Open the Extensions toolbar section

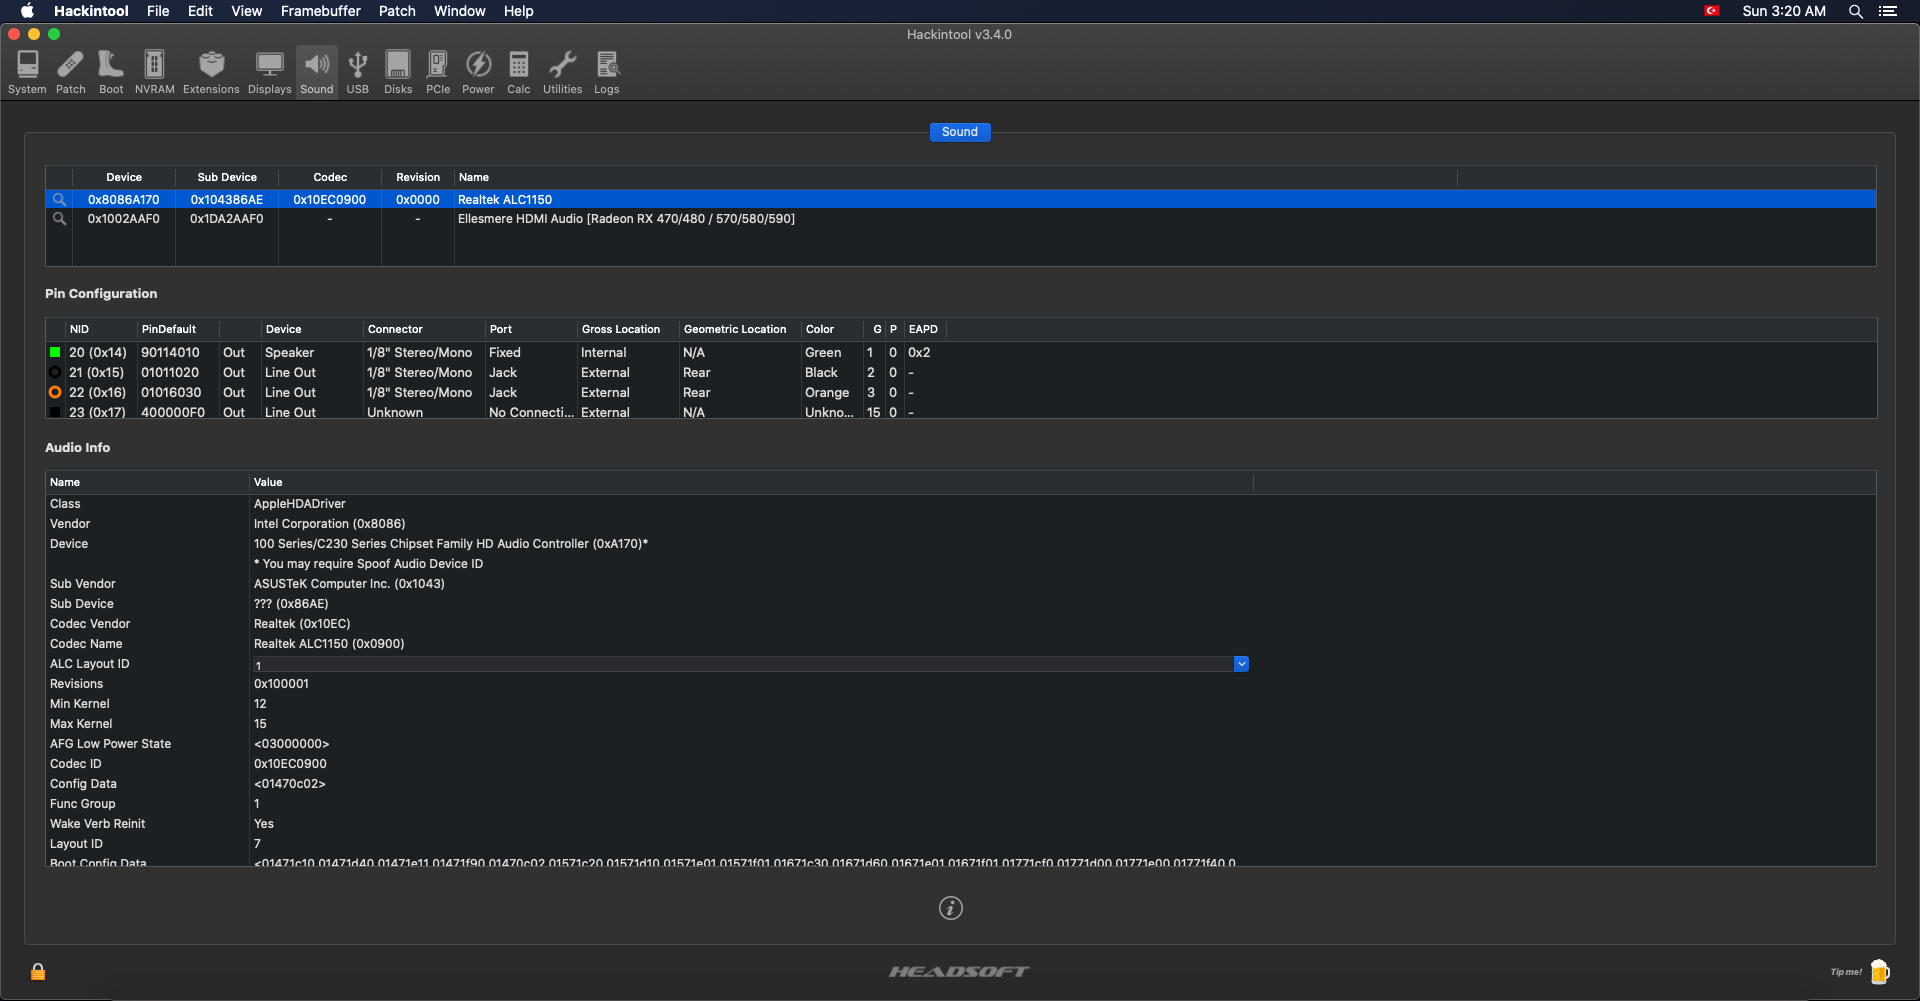[211, 71]
